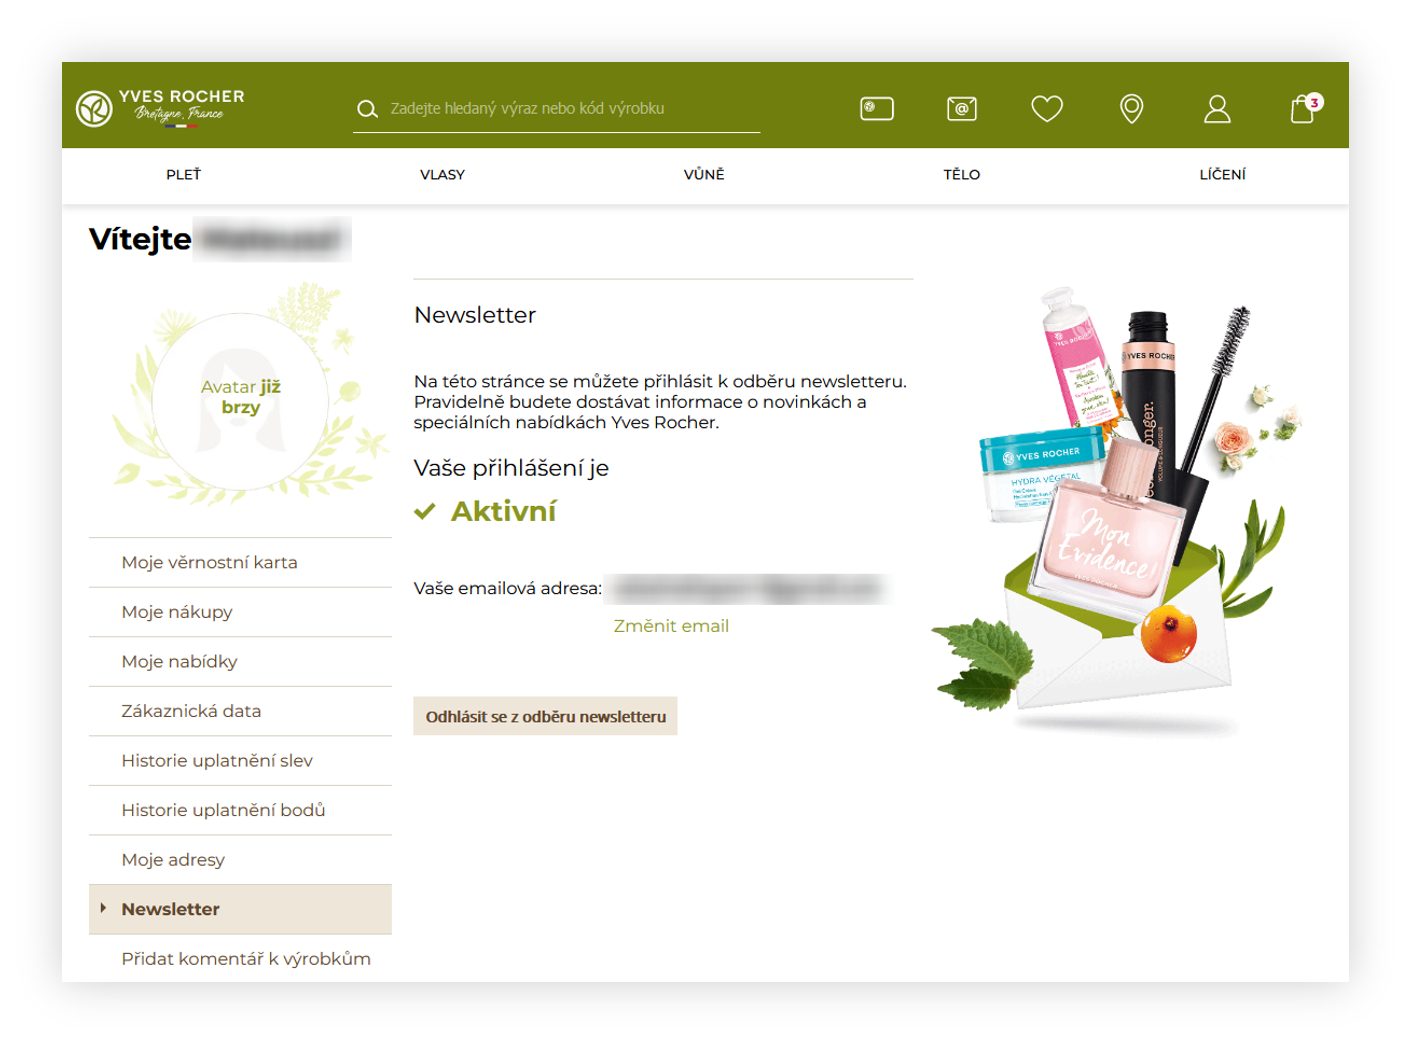The image size is (1404, 1048).
Task: Go to Moje nabídky
Action: pyautogui.click(x=240, y=661)
